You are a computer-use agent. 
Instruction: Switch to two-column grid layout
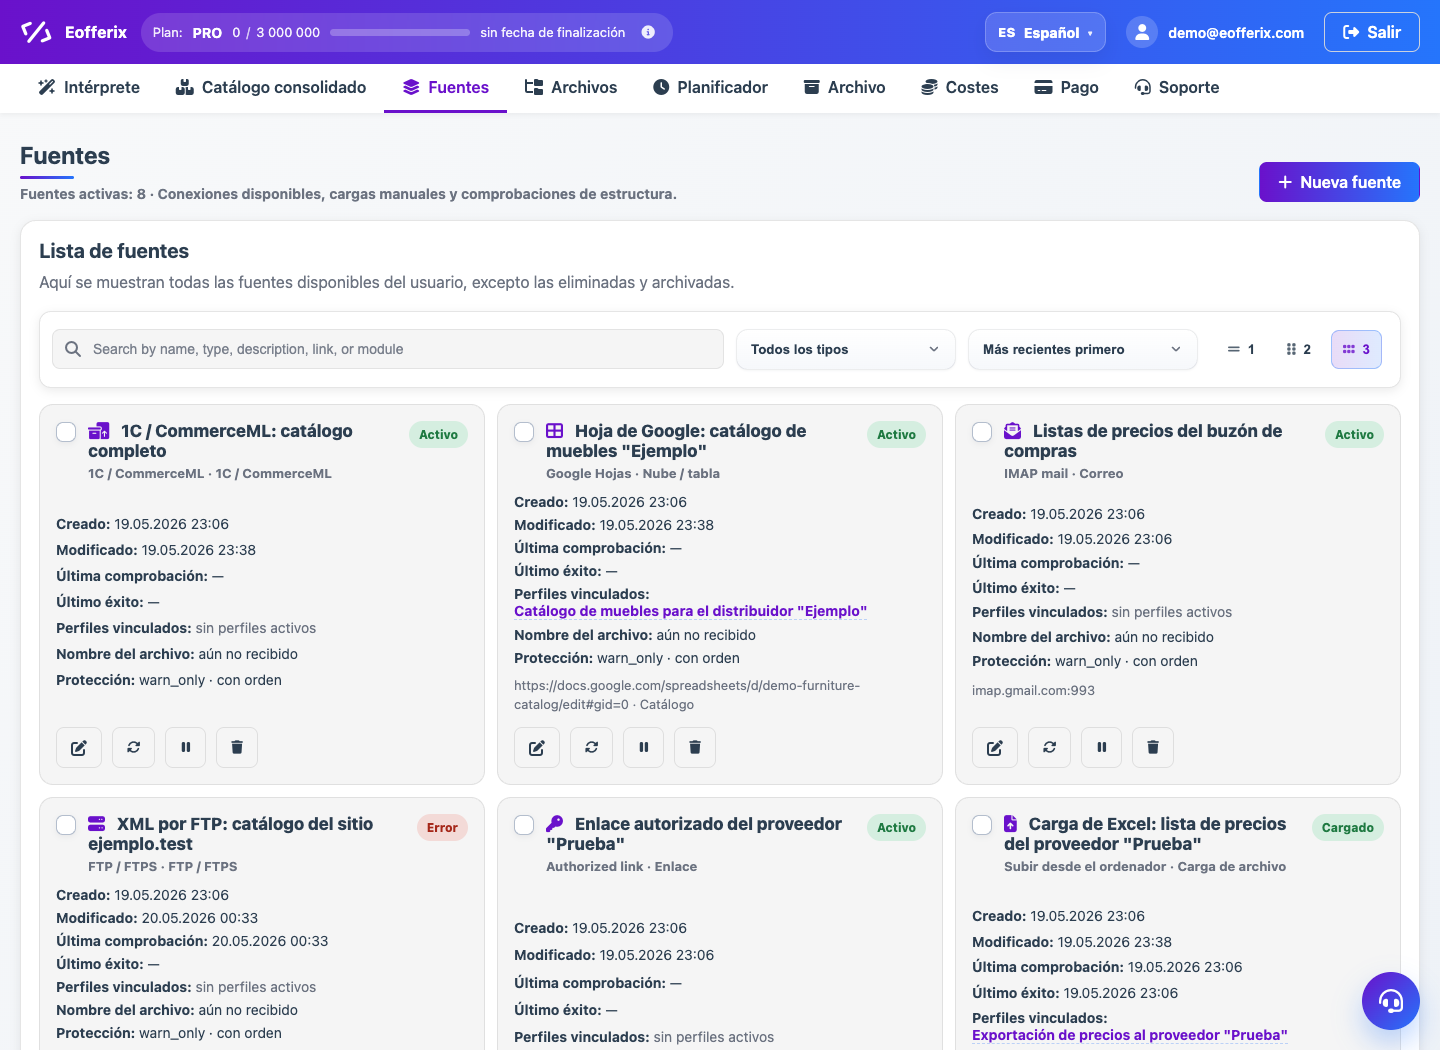(x=1298, y=349)
